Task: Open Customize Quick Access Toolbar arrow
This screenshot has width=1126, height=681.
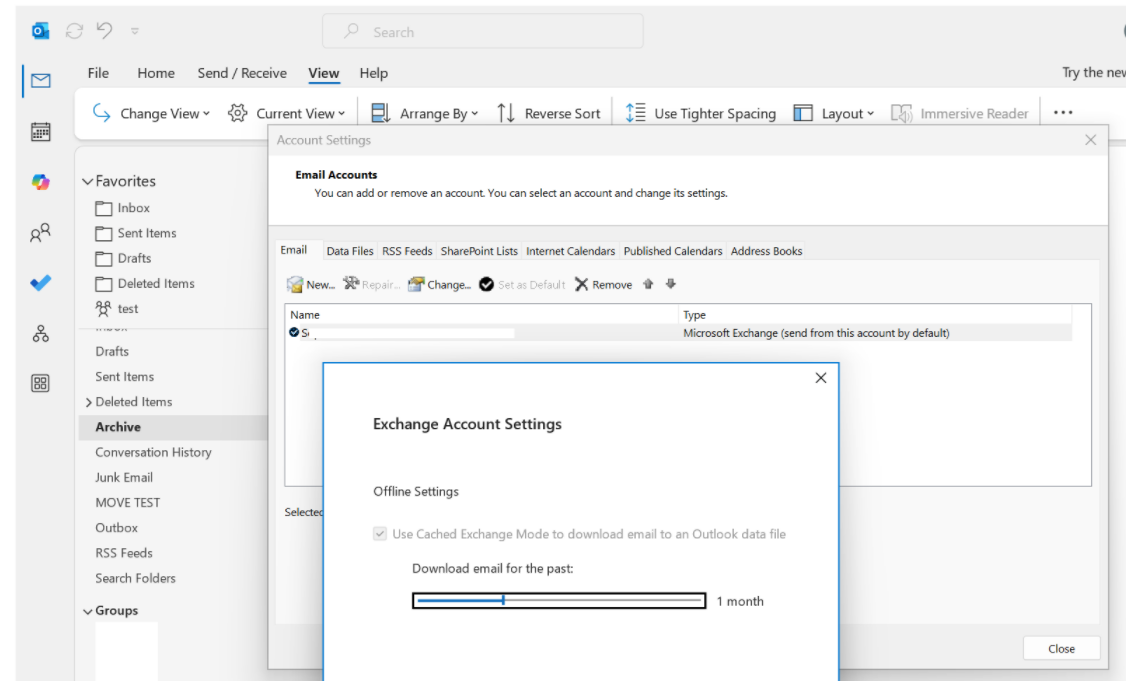Action: coord(135,31)
